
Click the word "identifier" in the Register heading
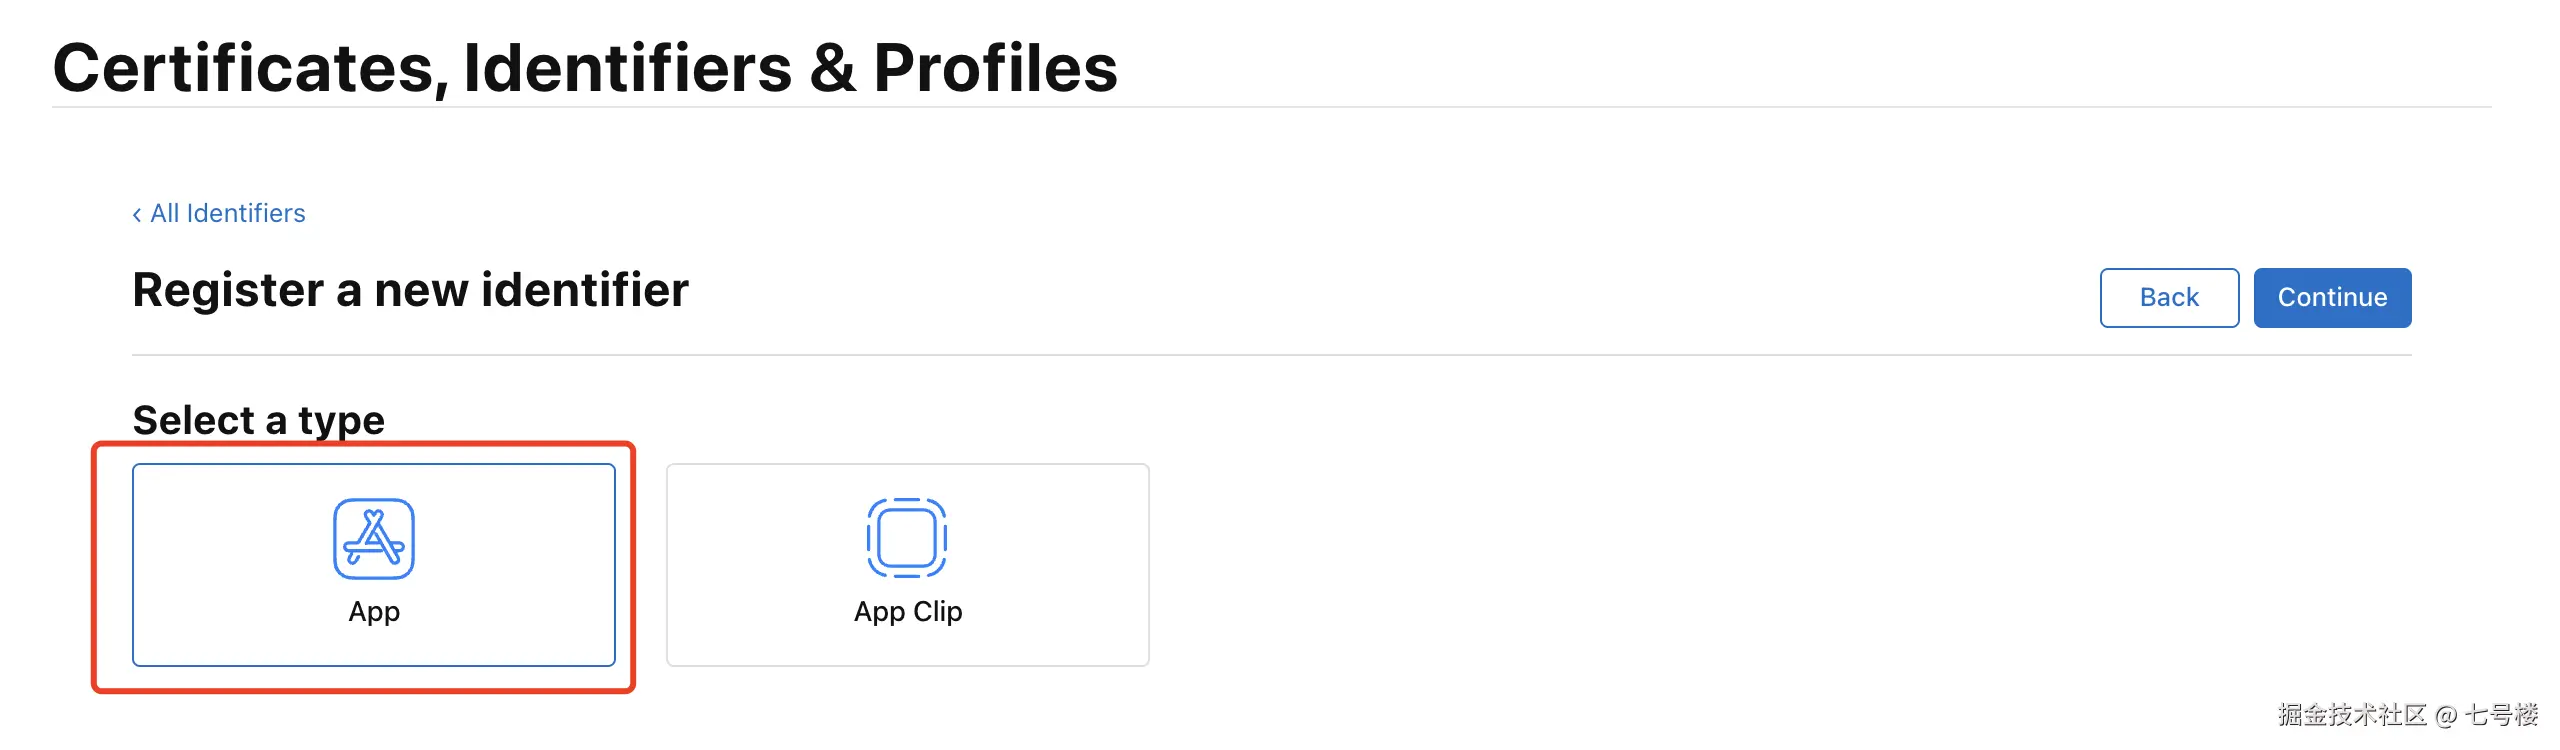pos(585,290)
